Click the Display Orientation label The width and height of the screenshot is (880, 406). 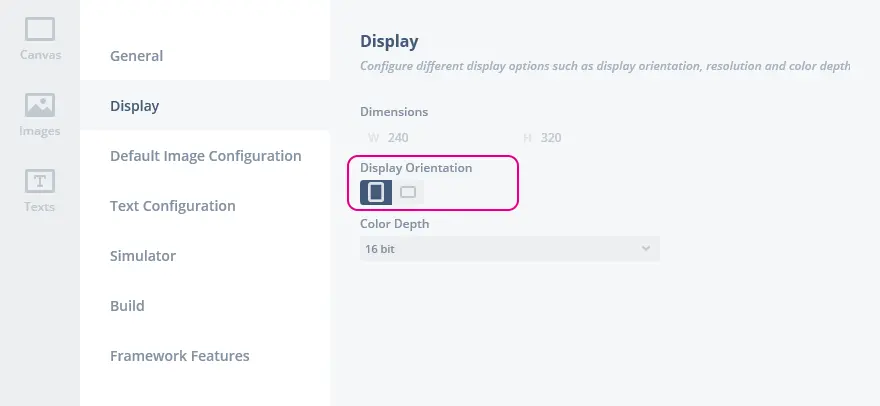coord(416,168)
